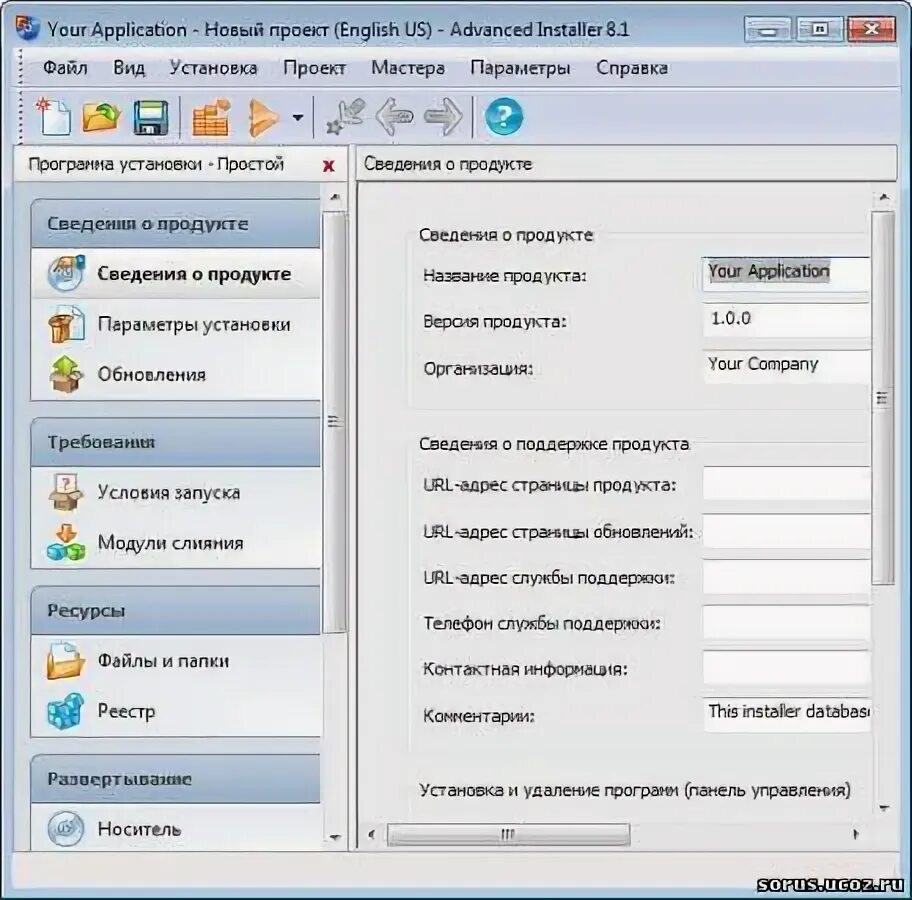Click the Организация field with Your Company
Image resolution: width=912 pixels, height=900 pixels.
pyautogui.click(x=786, y=366)
